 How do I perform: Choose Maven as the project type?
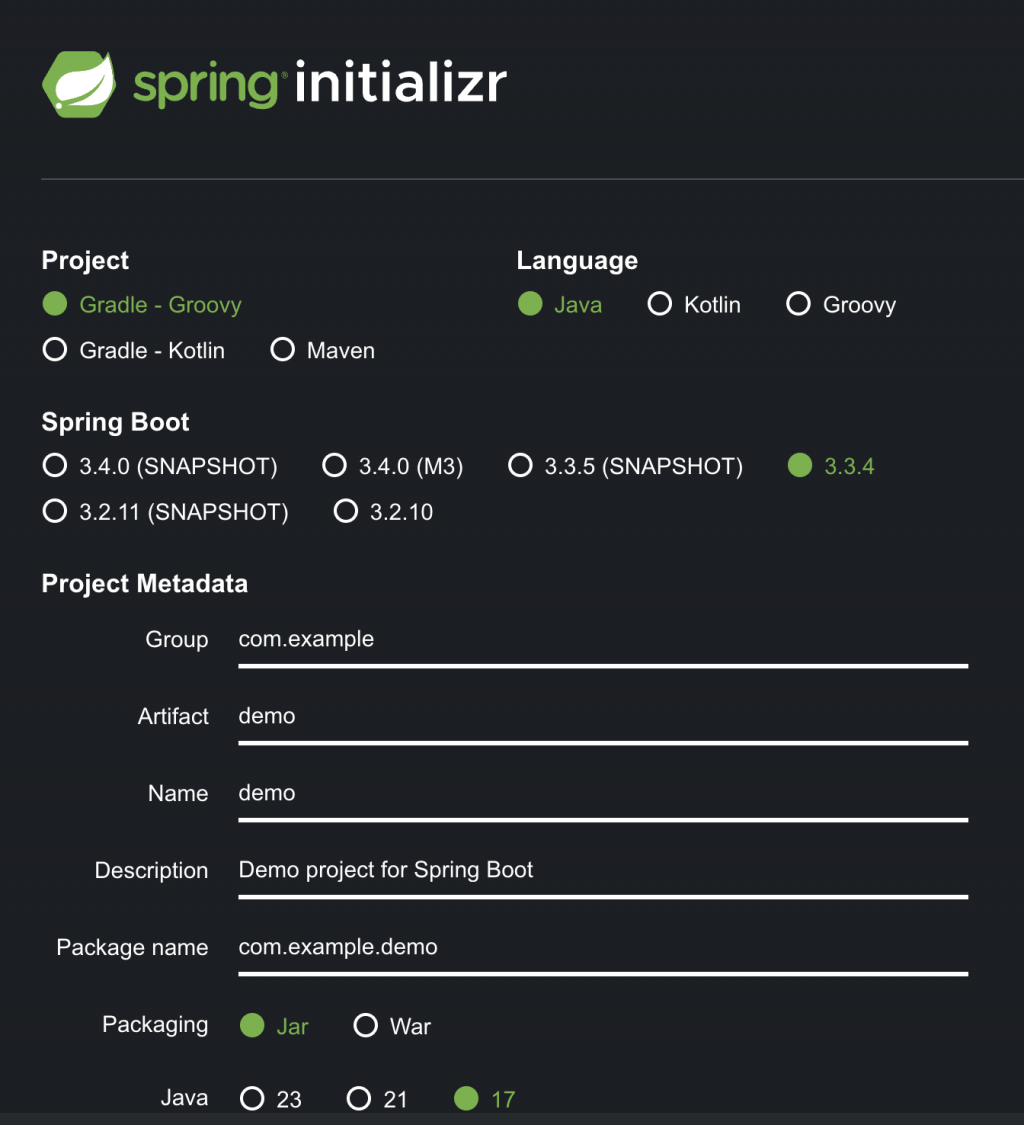click(x=283, y=351)
